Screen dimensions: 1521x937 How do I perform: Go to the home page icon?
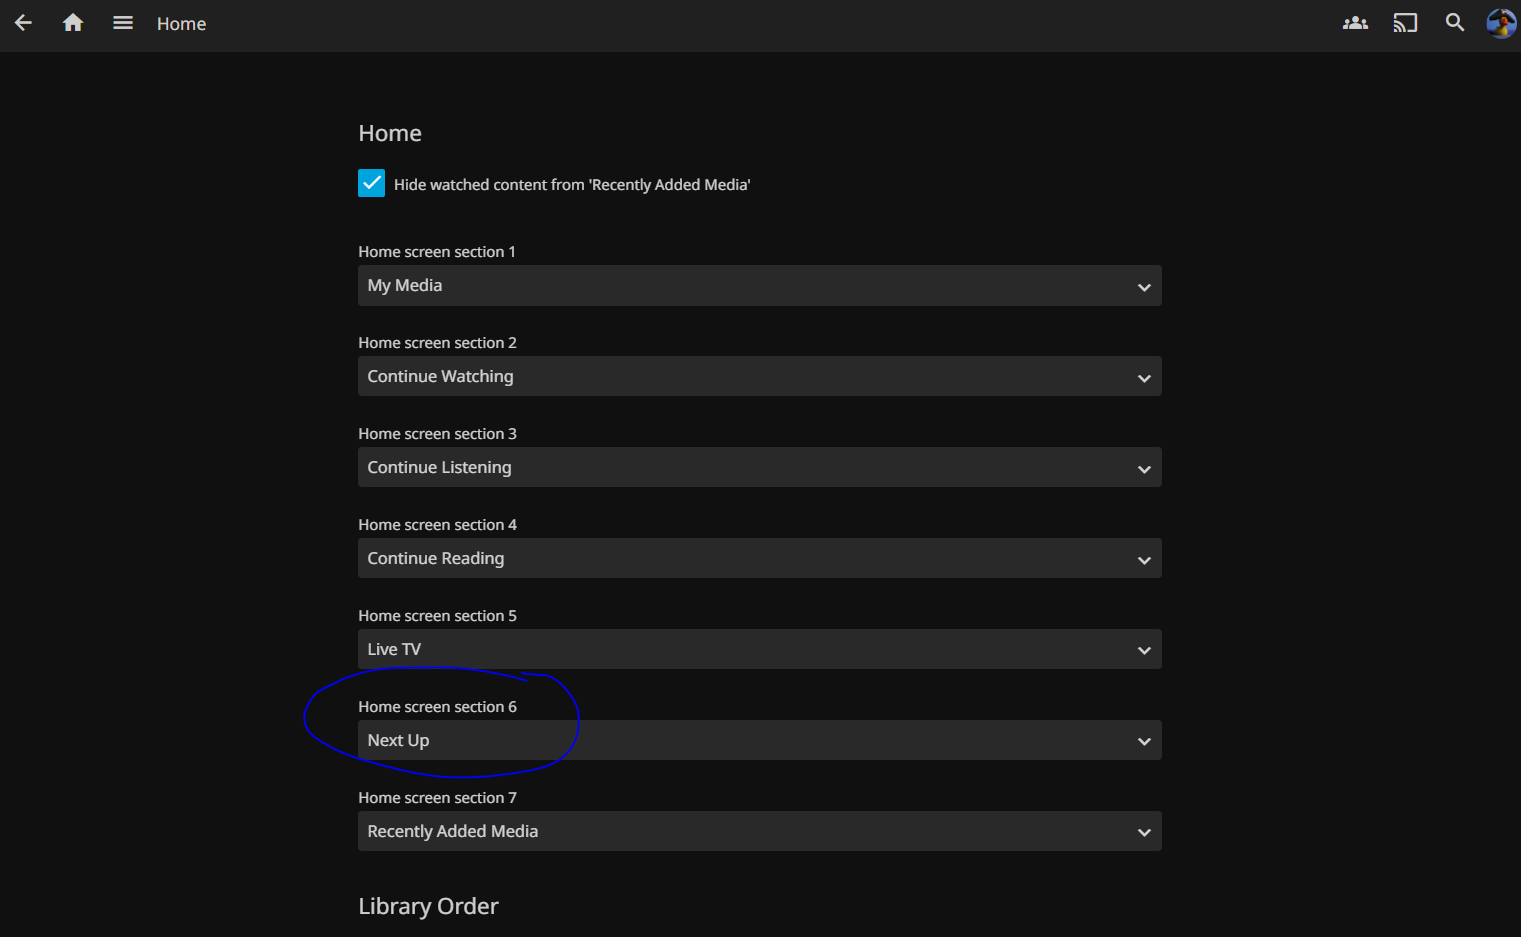(73, 23)
